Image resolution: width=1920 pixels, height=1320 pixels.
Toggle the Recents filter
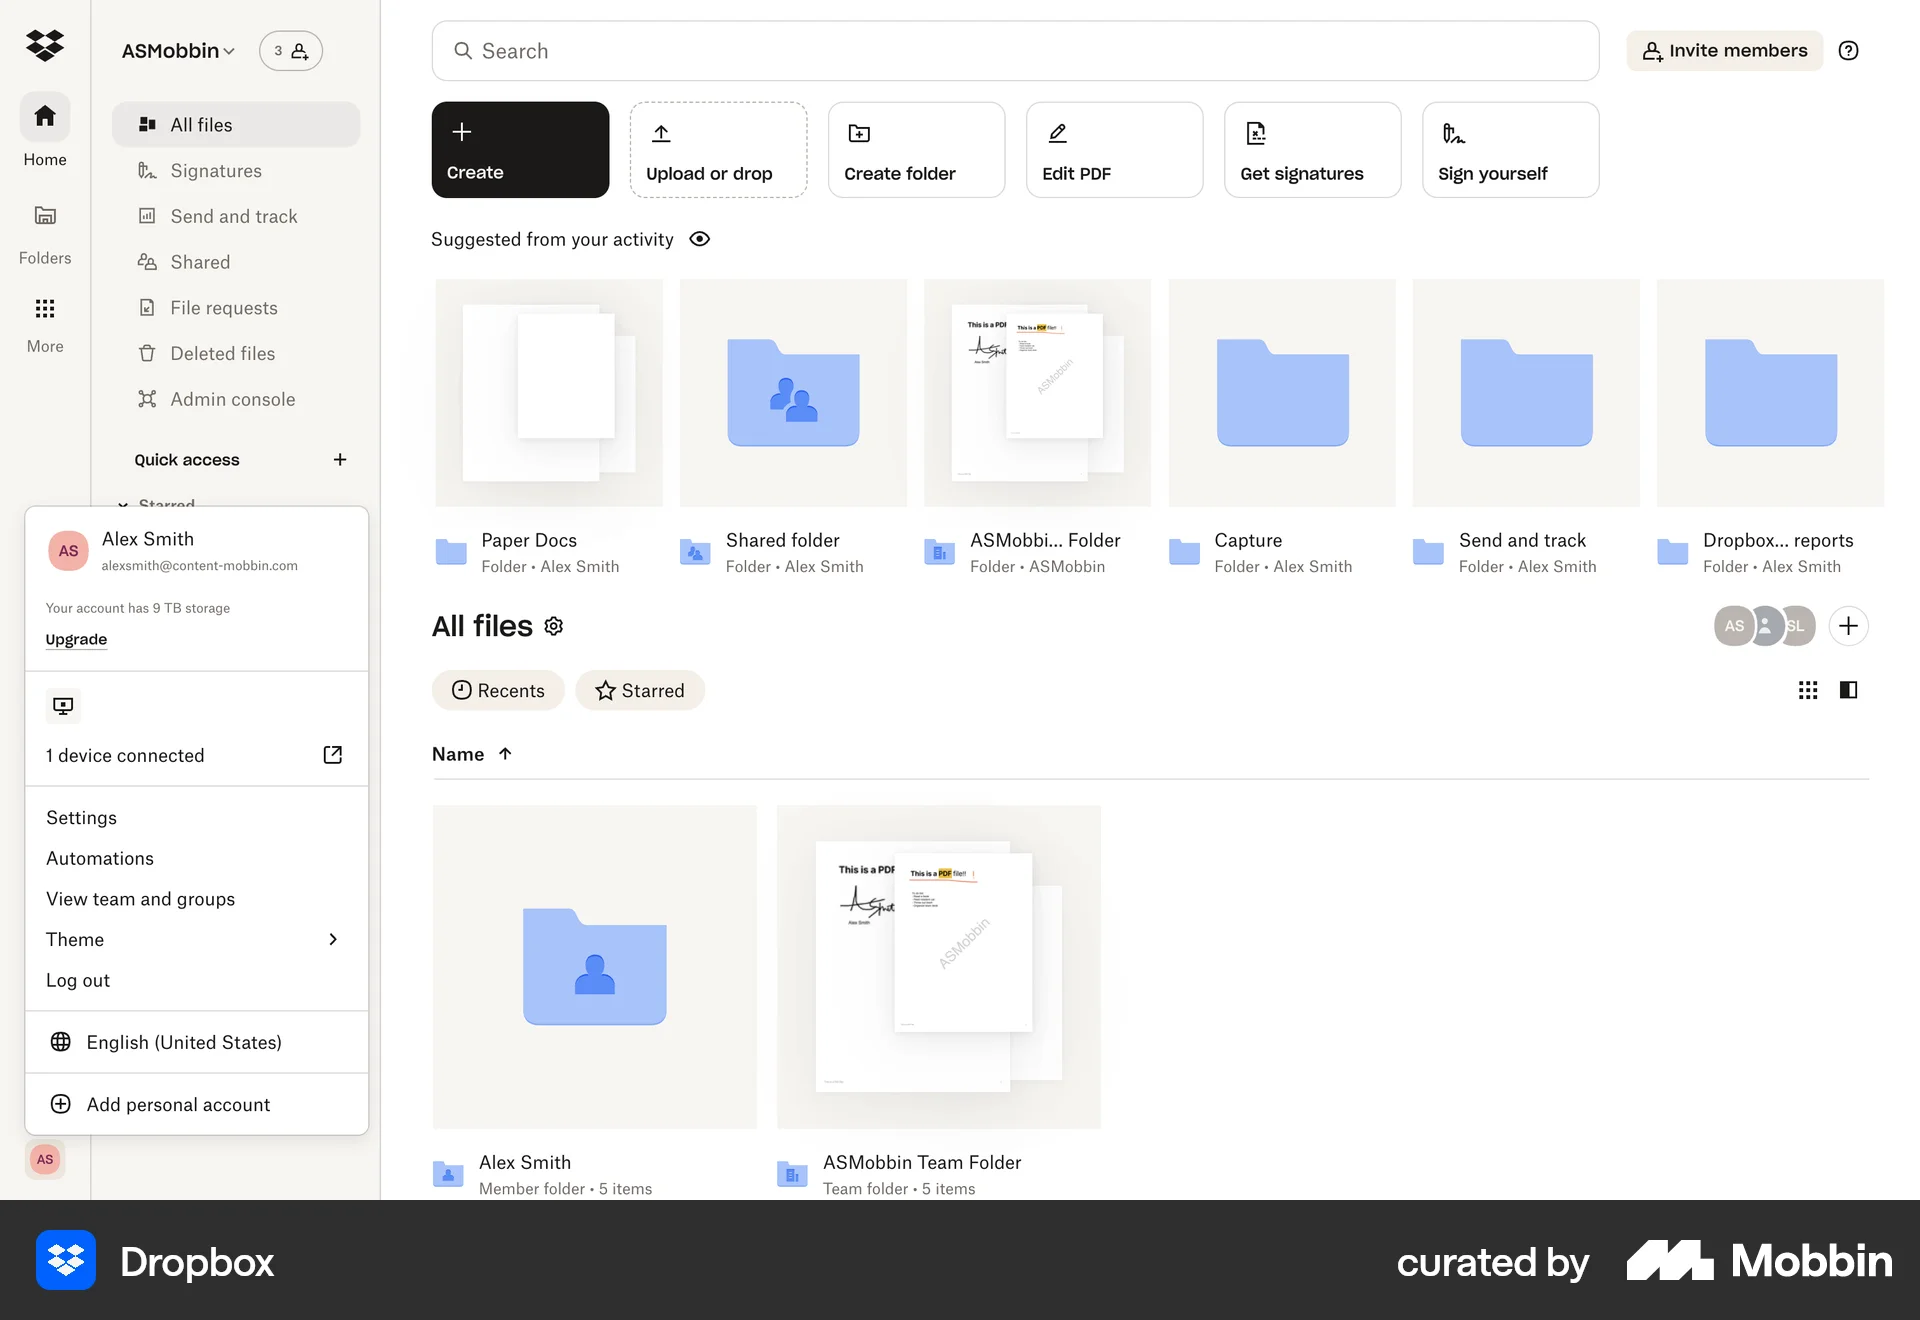click(x=497, y=690)
